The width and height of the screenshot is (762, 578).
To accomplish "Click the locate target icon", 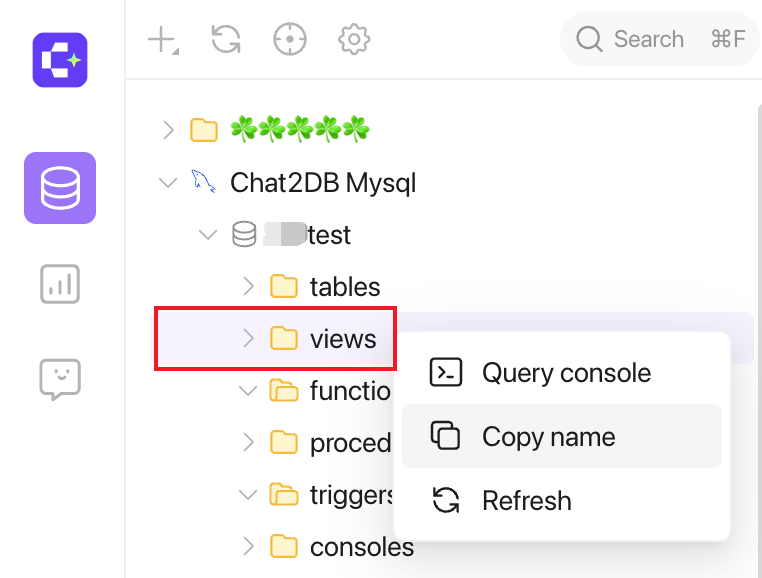I will click(x=290, y=39).
